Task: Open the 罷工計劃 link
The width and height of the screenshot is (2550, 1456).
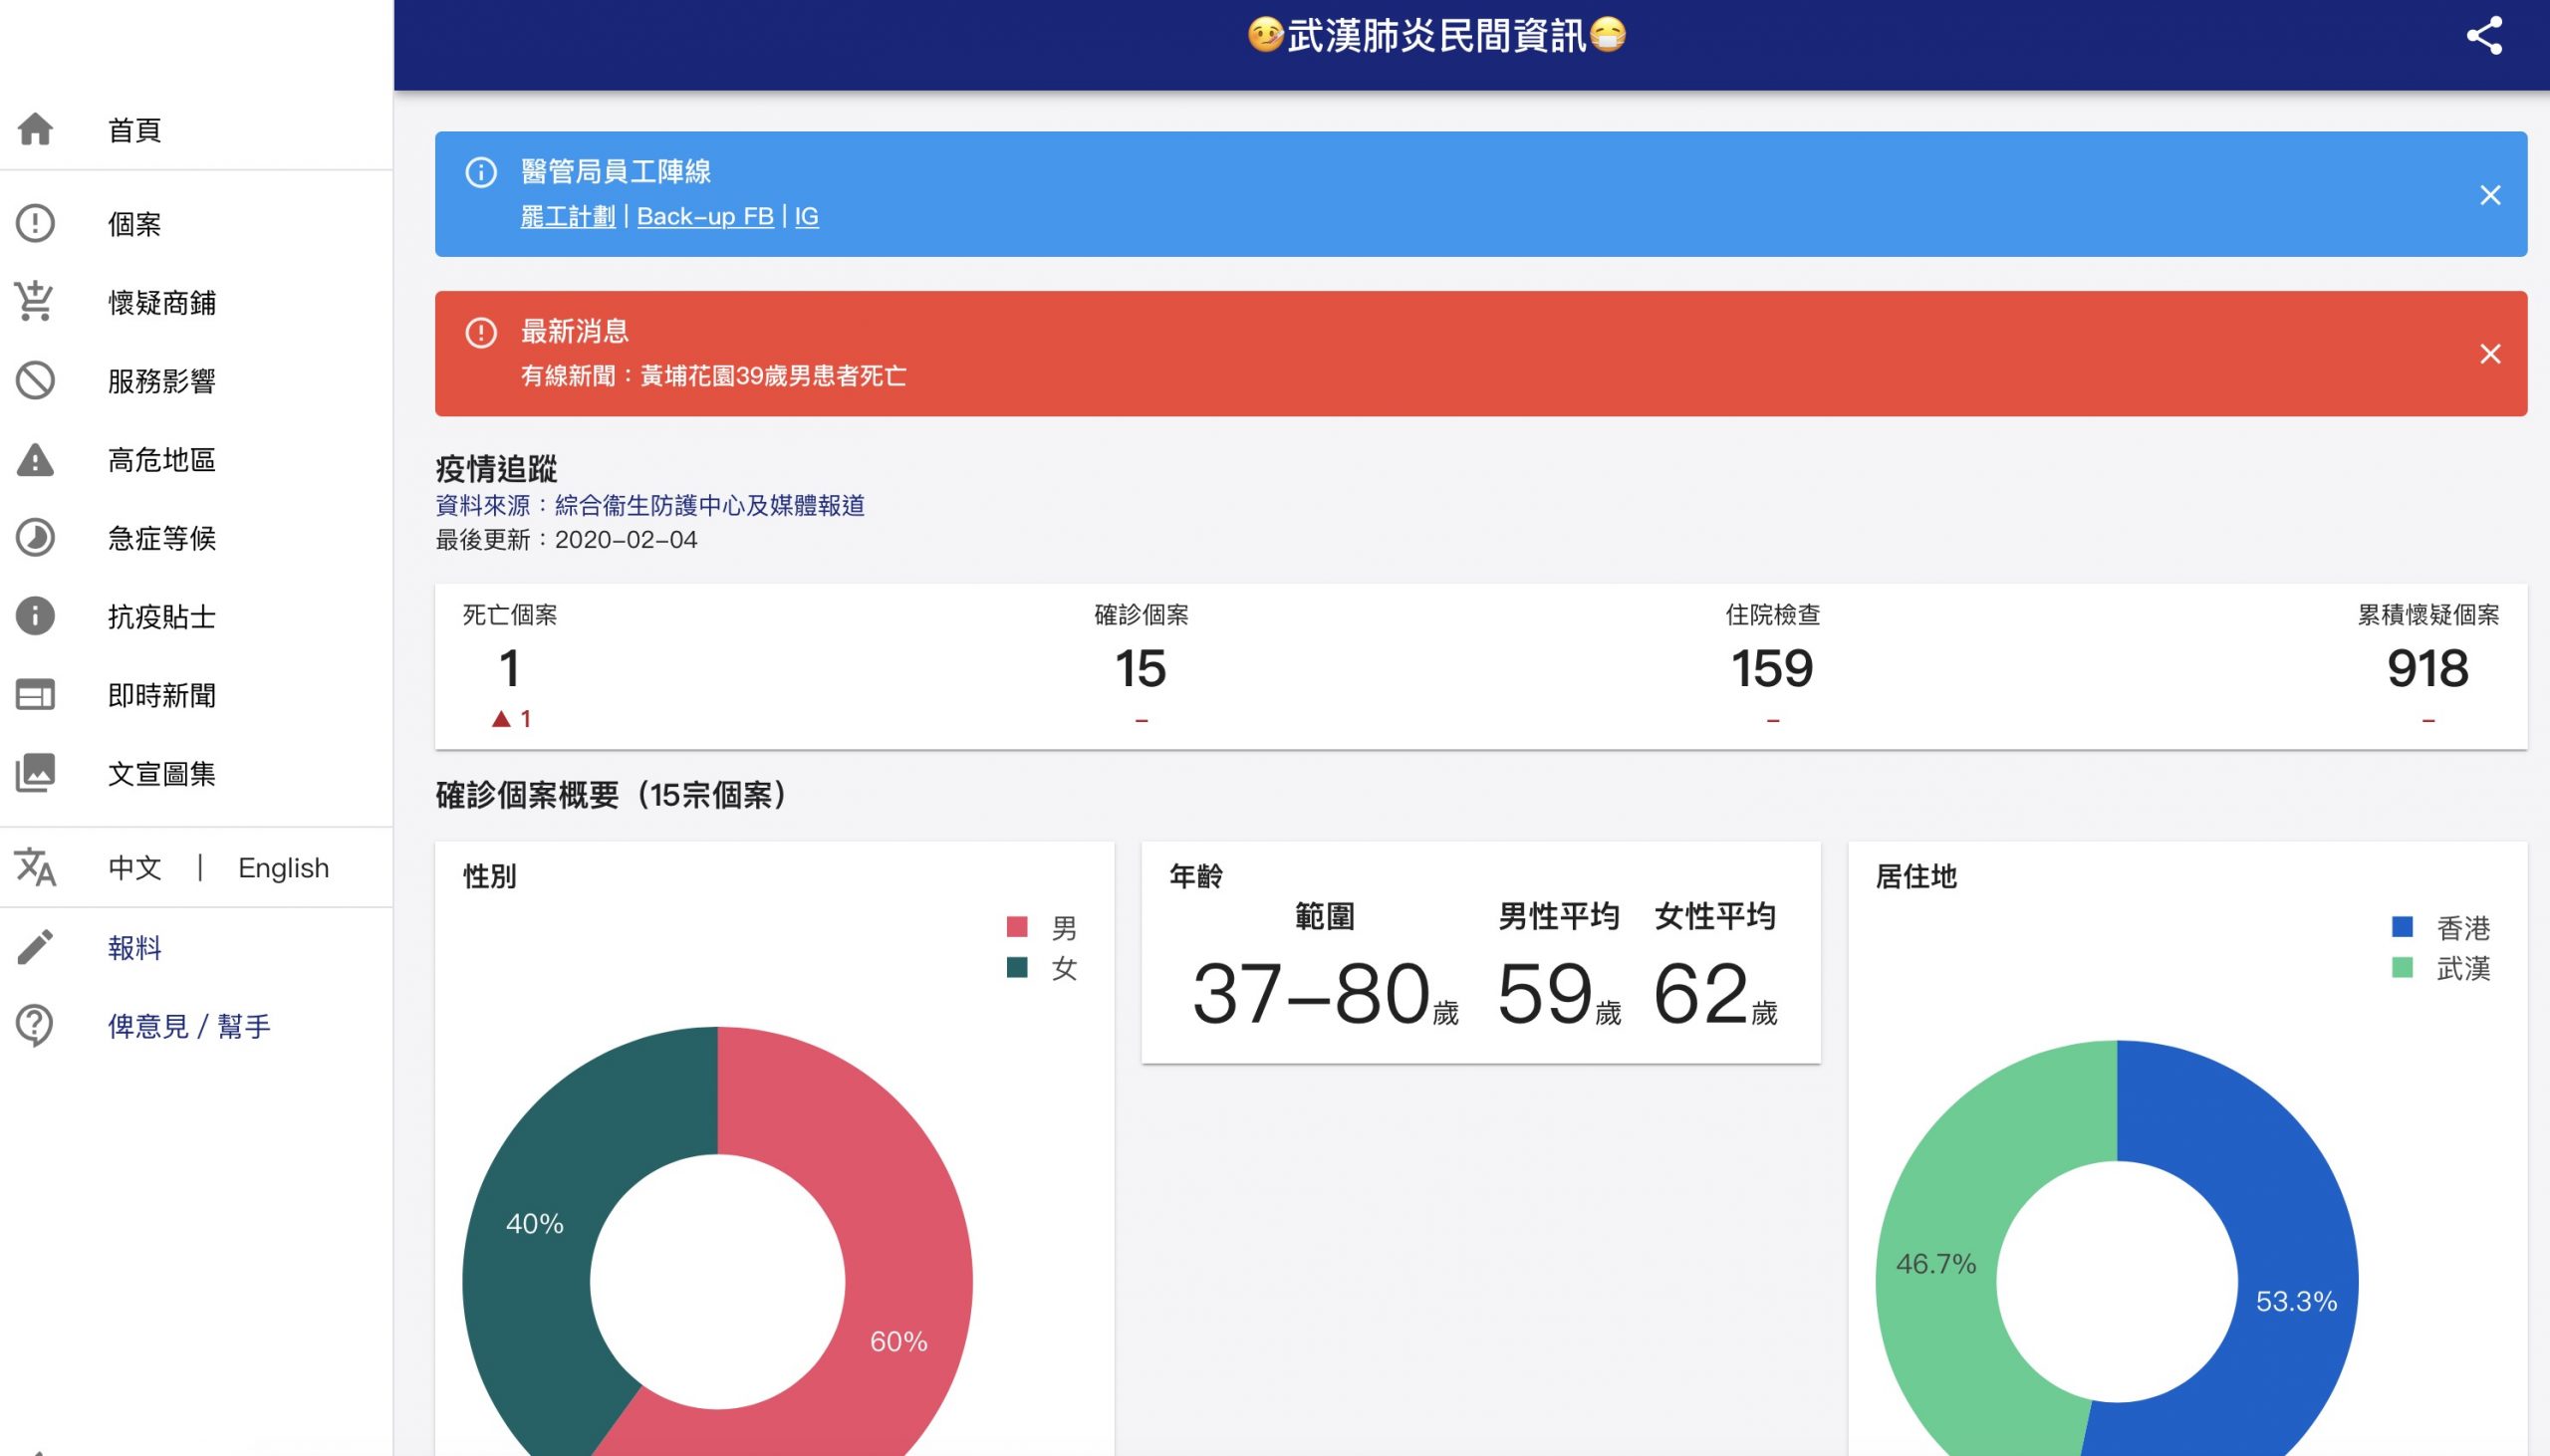Action: [568, 216]
